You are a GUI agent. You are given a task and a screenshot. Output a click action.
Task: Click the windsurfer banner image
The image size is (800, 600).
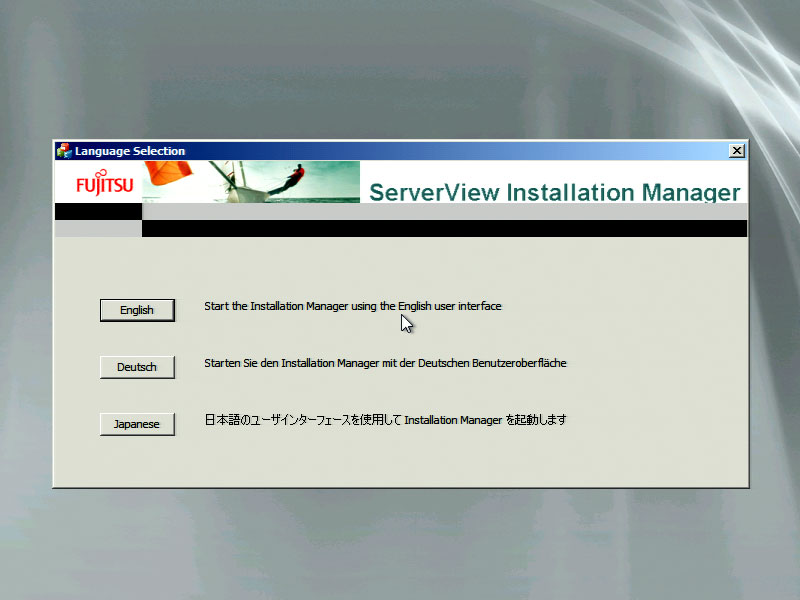(x=251, y=182)
